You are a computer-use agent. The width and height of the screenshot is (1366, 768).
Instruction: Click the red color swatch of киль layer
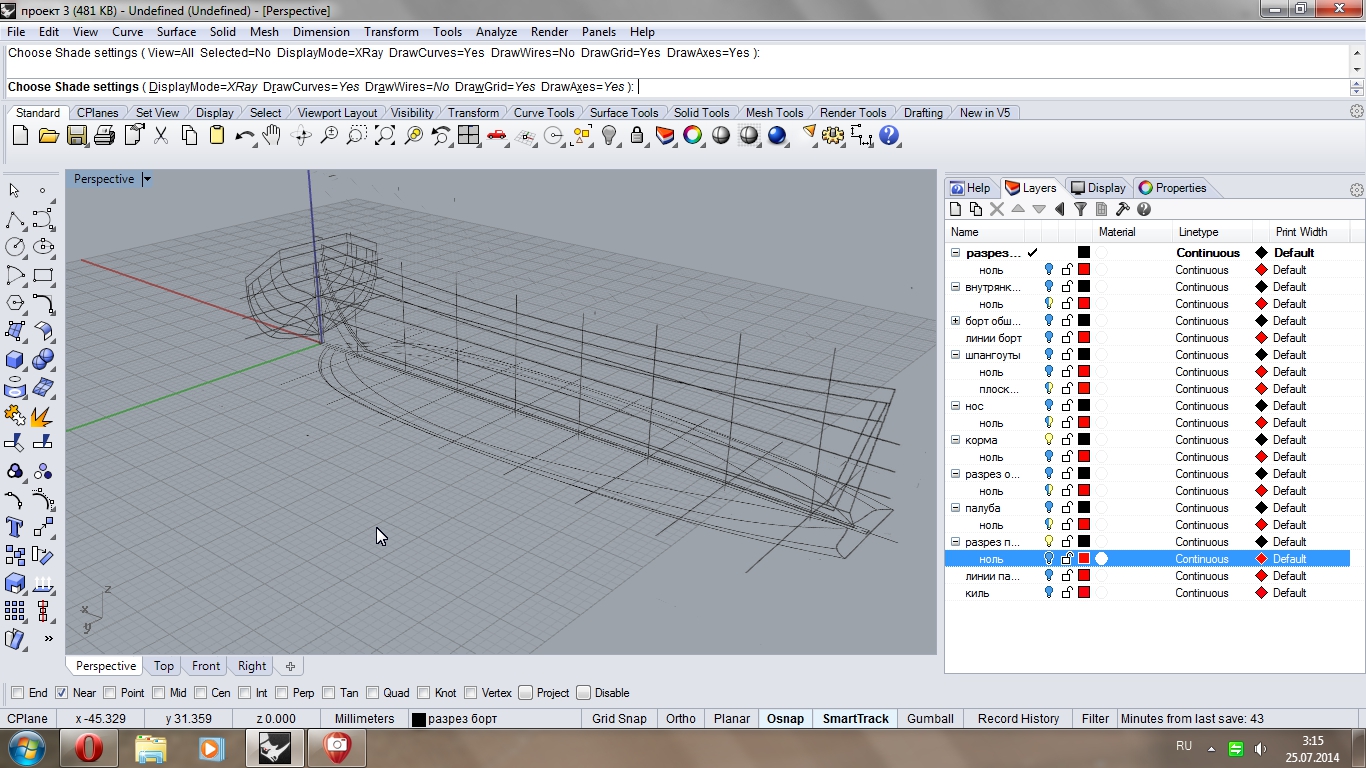click(1084, 593)
